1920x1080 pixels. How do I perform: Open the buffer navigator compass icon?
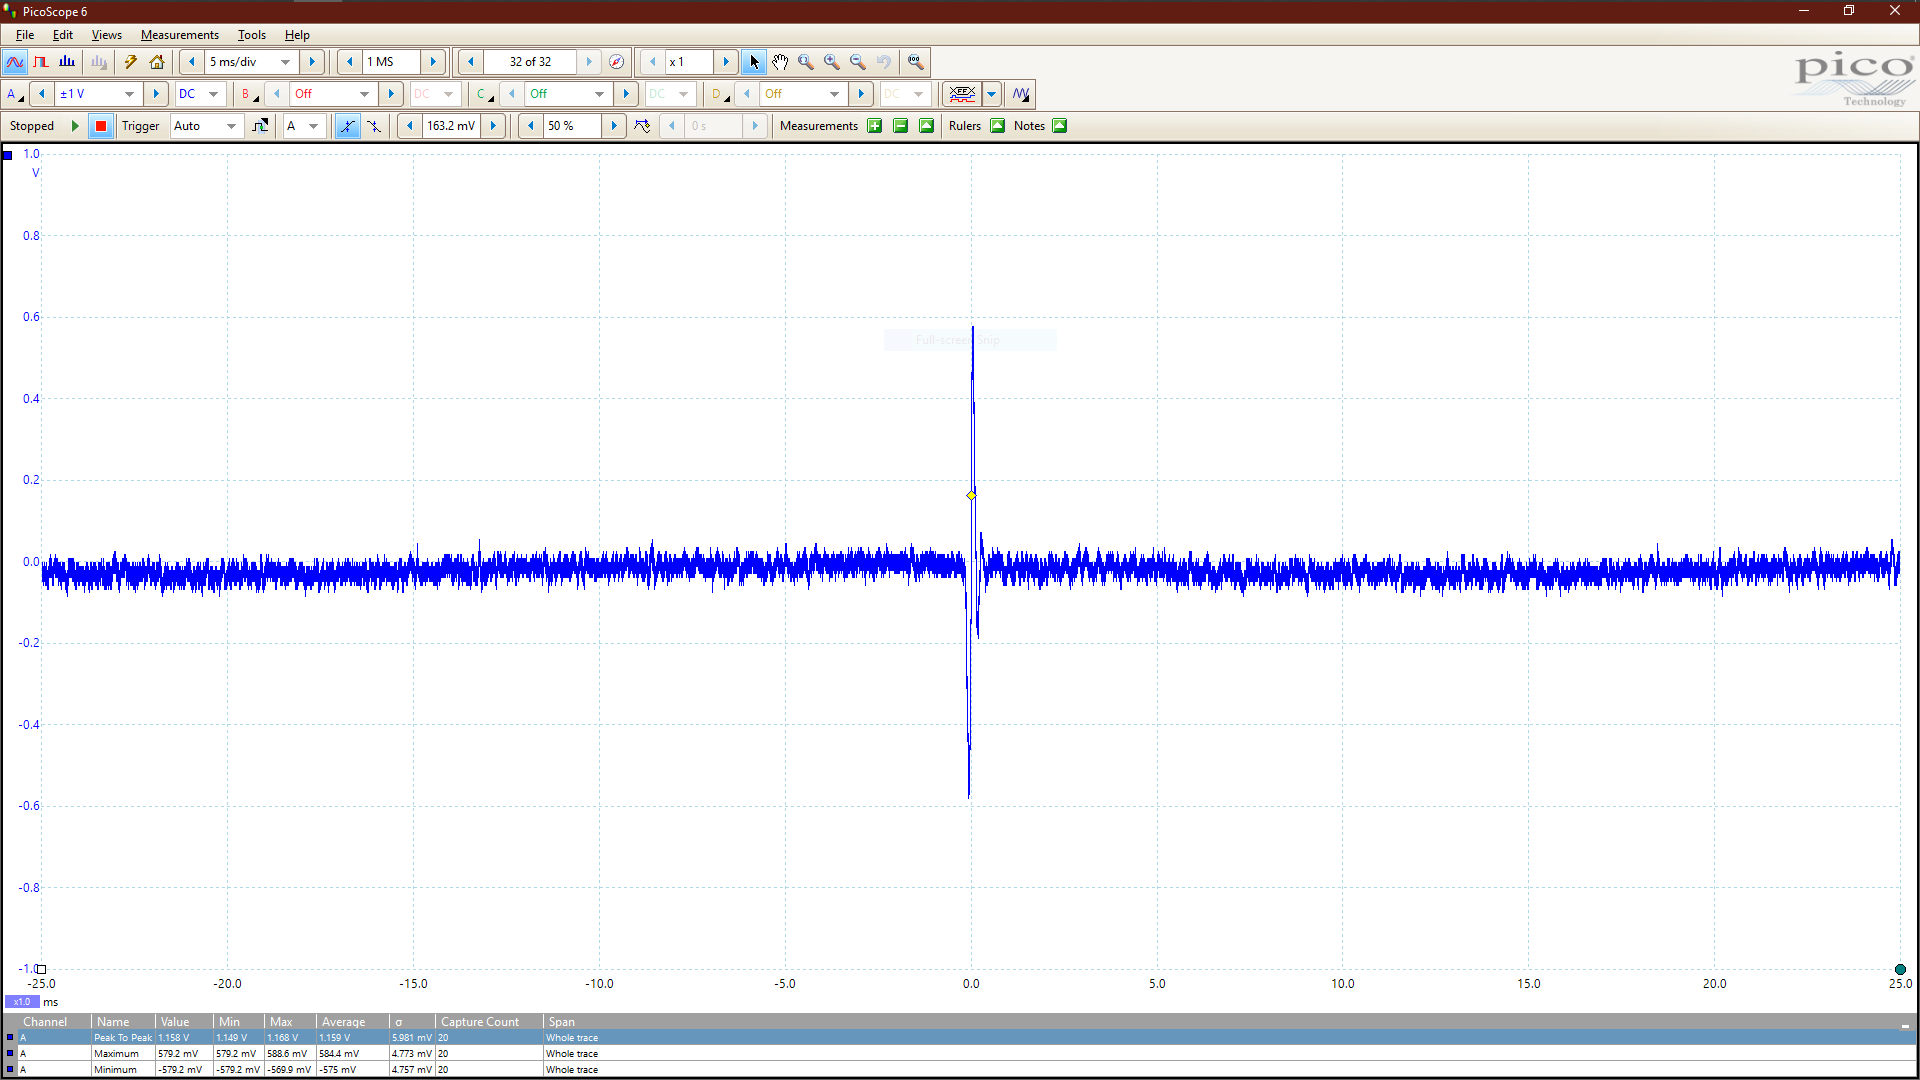[617, 62]
